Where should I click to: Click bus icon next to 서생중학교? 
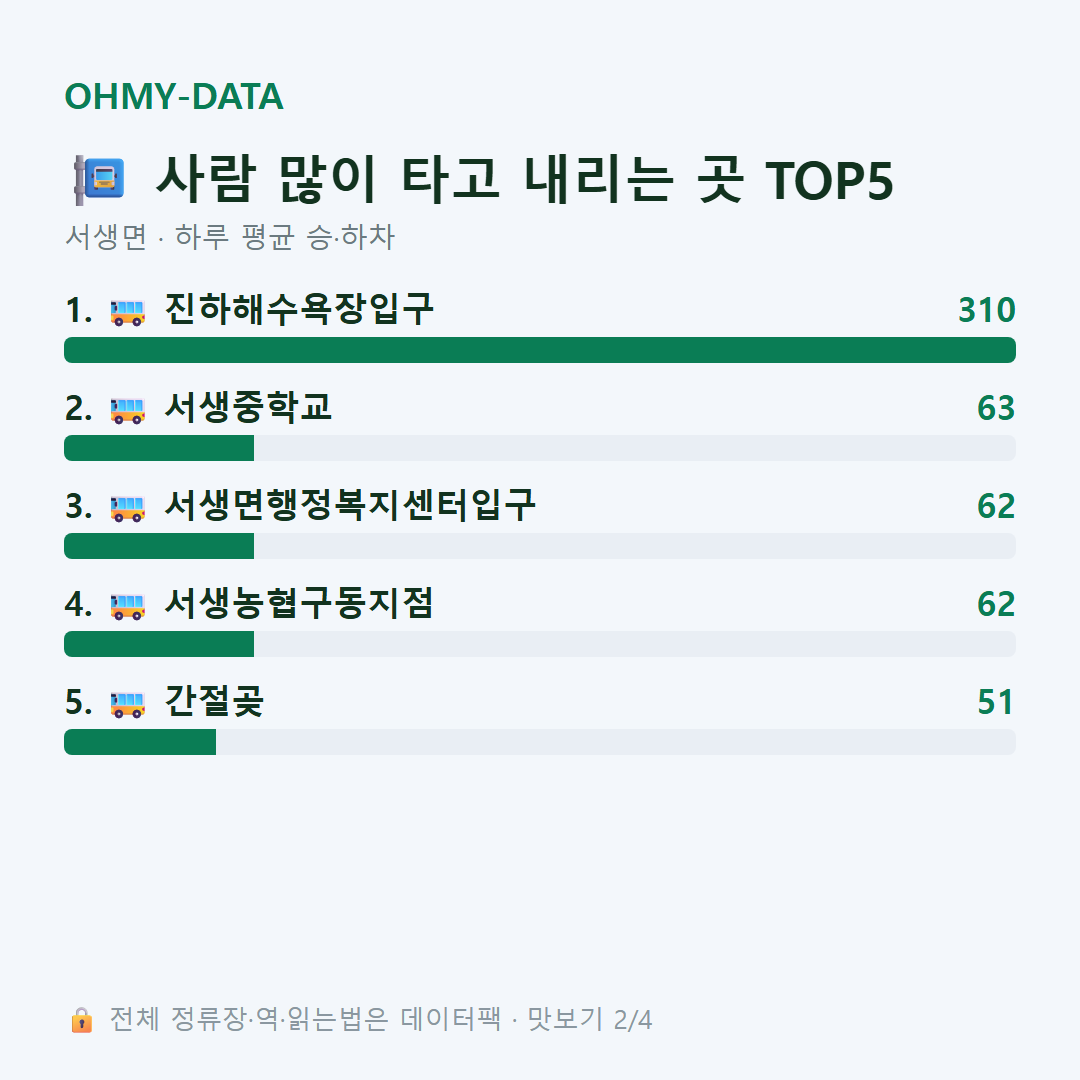click(x=127, y=411)
